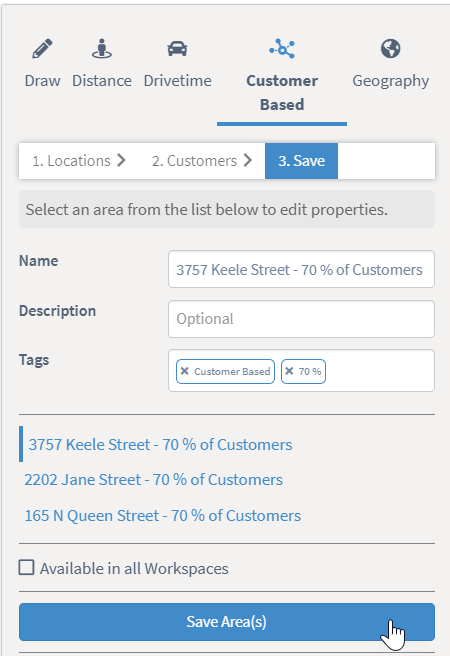Select the Customer Based network icon
450x656 pixels.
[282, 49]
